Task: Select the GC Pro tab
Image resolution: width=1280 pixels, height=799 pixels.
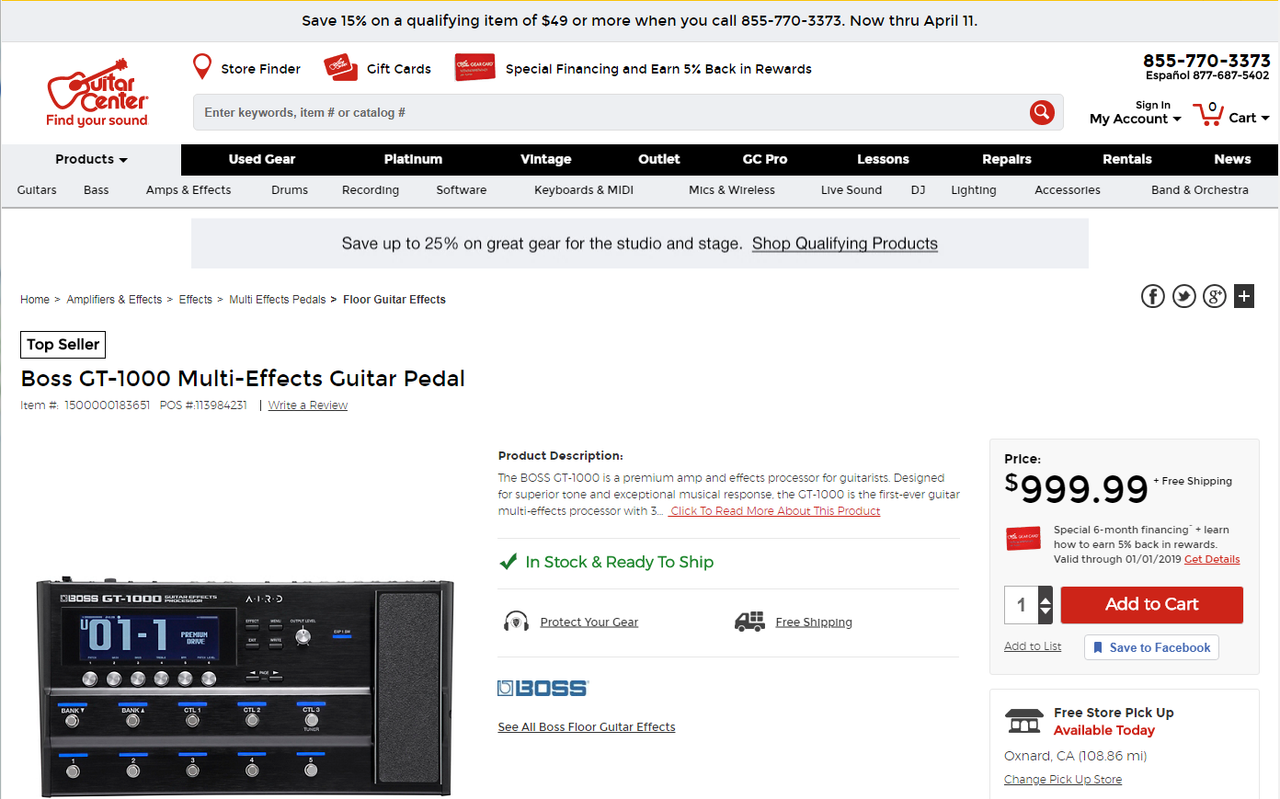Action: [x=765, y=159]
